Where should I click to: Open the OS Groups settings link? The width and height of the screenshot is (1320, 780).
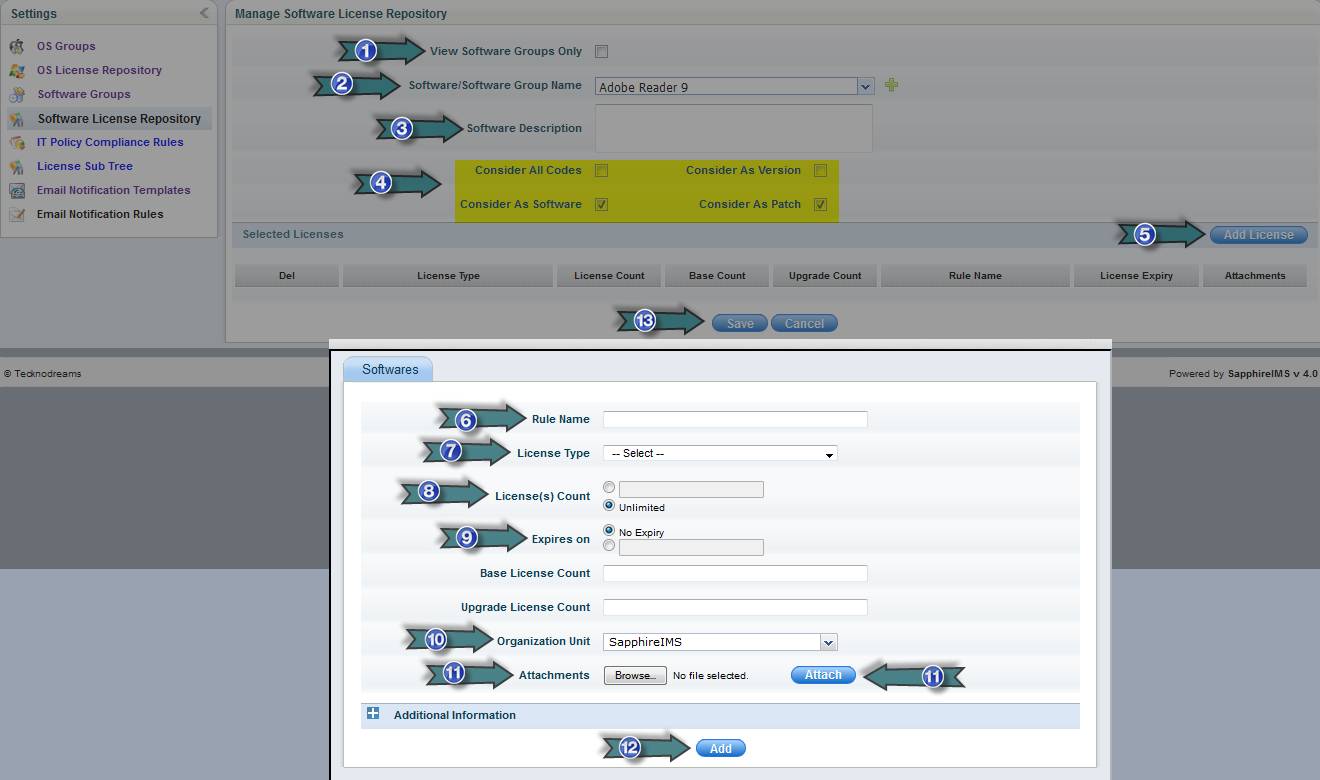coord(66,46)
